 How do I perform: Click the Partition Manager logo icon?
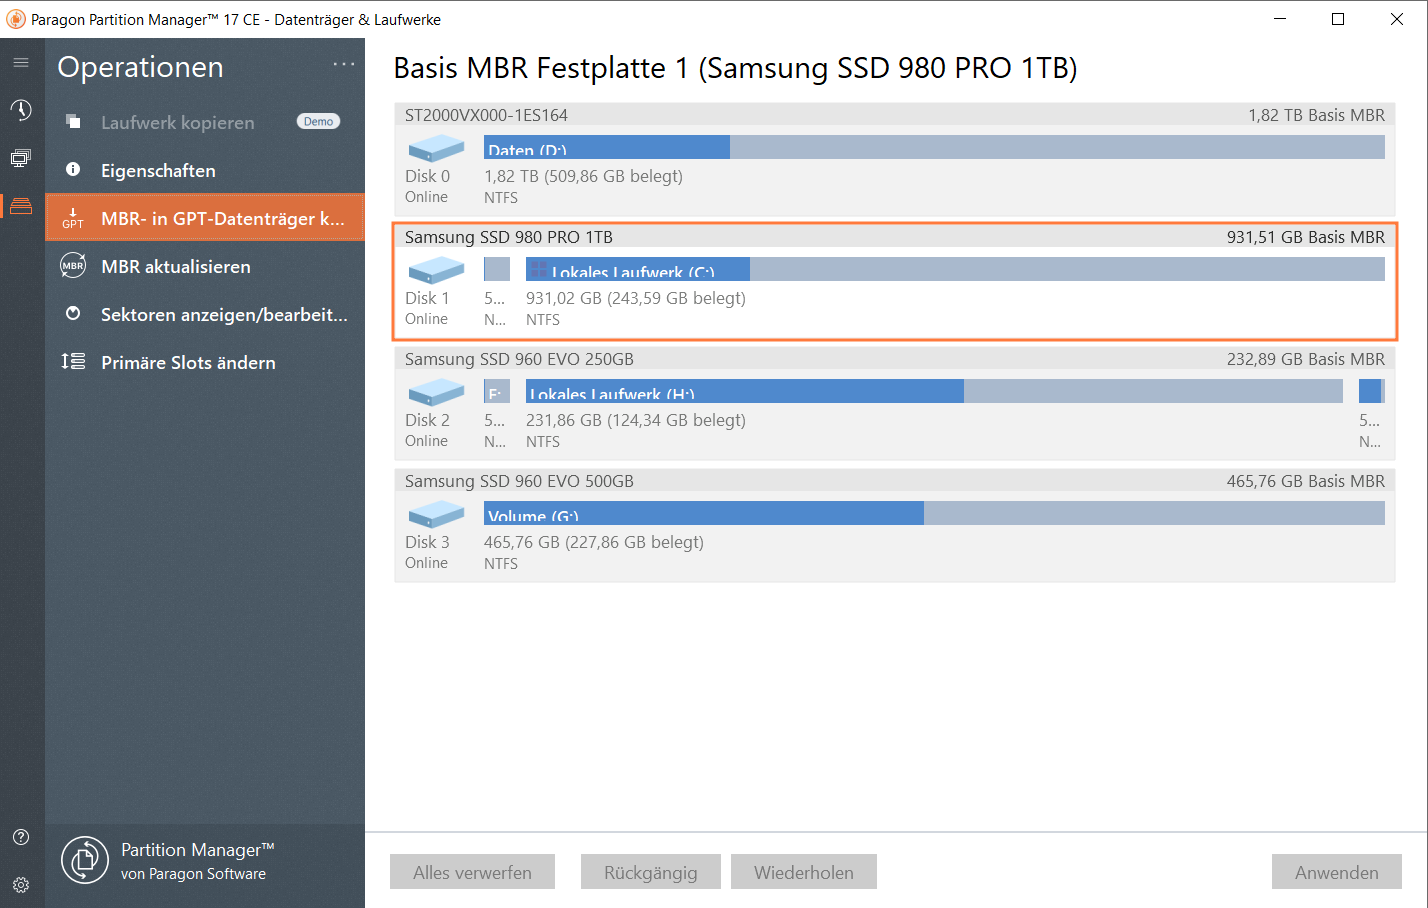point(85,860)
